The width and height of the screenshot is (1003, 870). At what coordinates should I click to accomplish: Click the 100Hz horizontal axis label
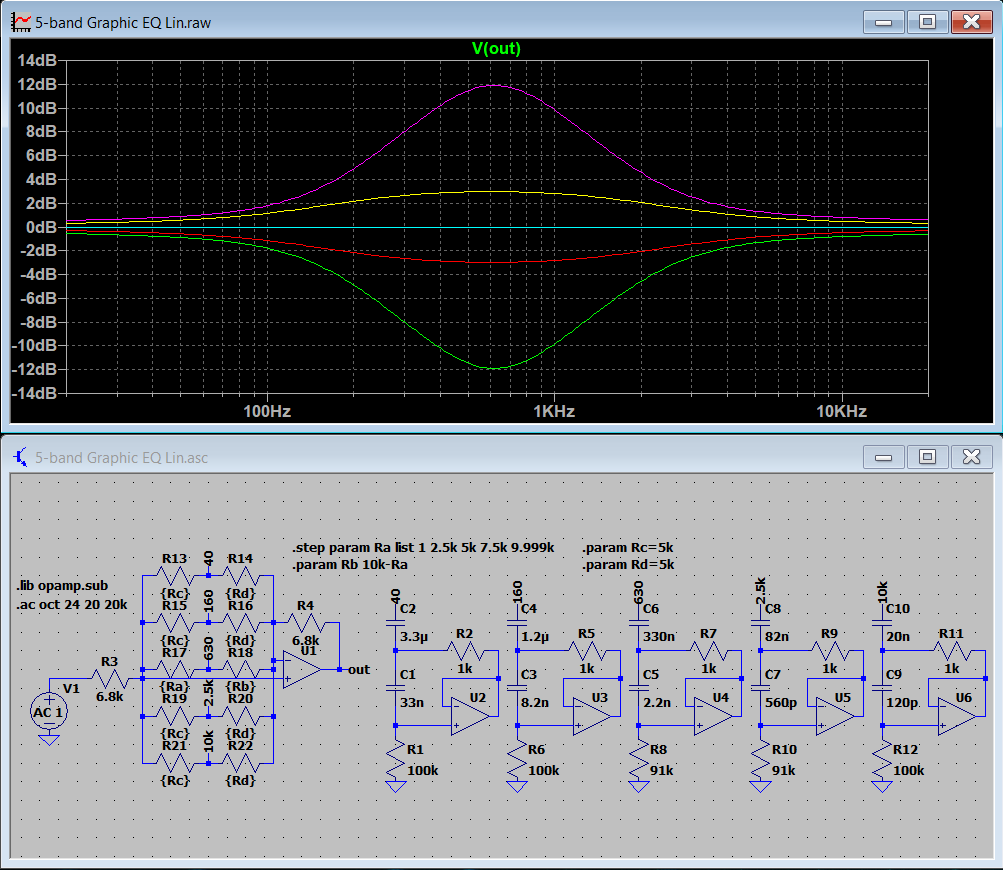point(267,411)
